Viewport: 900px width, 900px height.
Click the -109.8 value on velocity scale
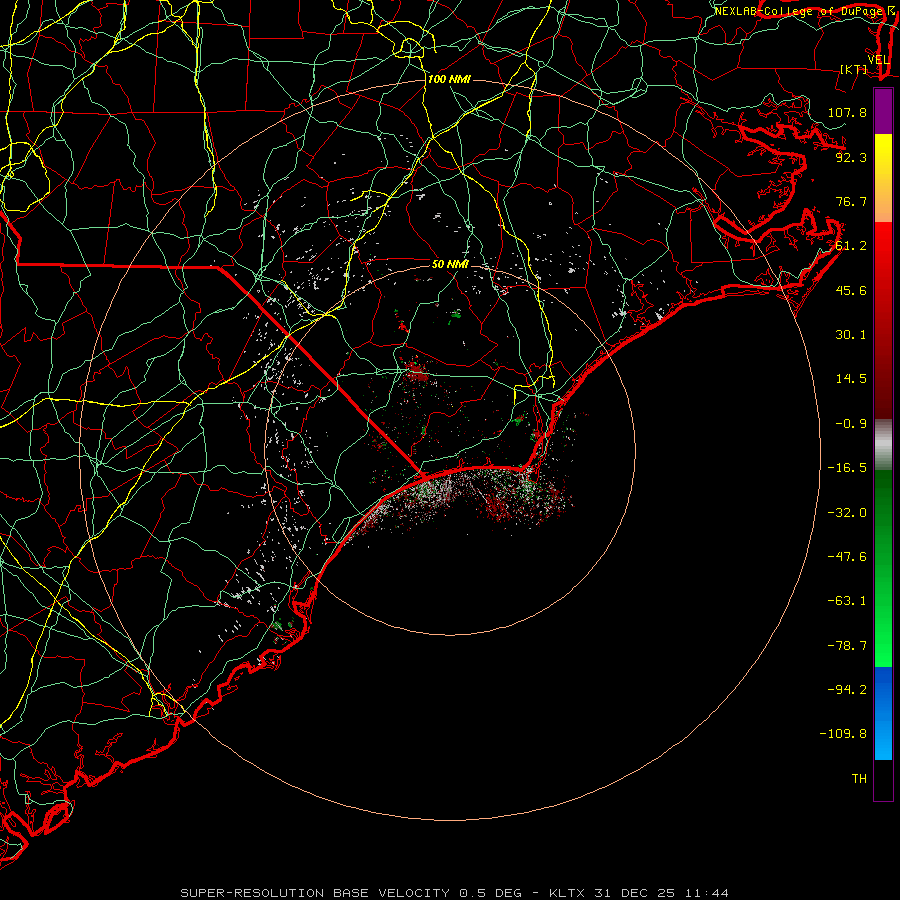(843, 734)
